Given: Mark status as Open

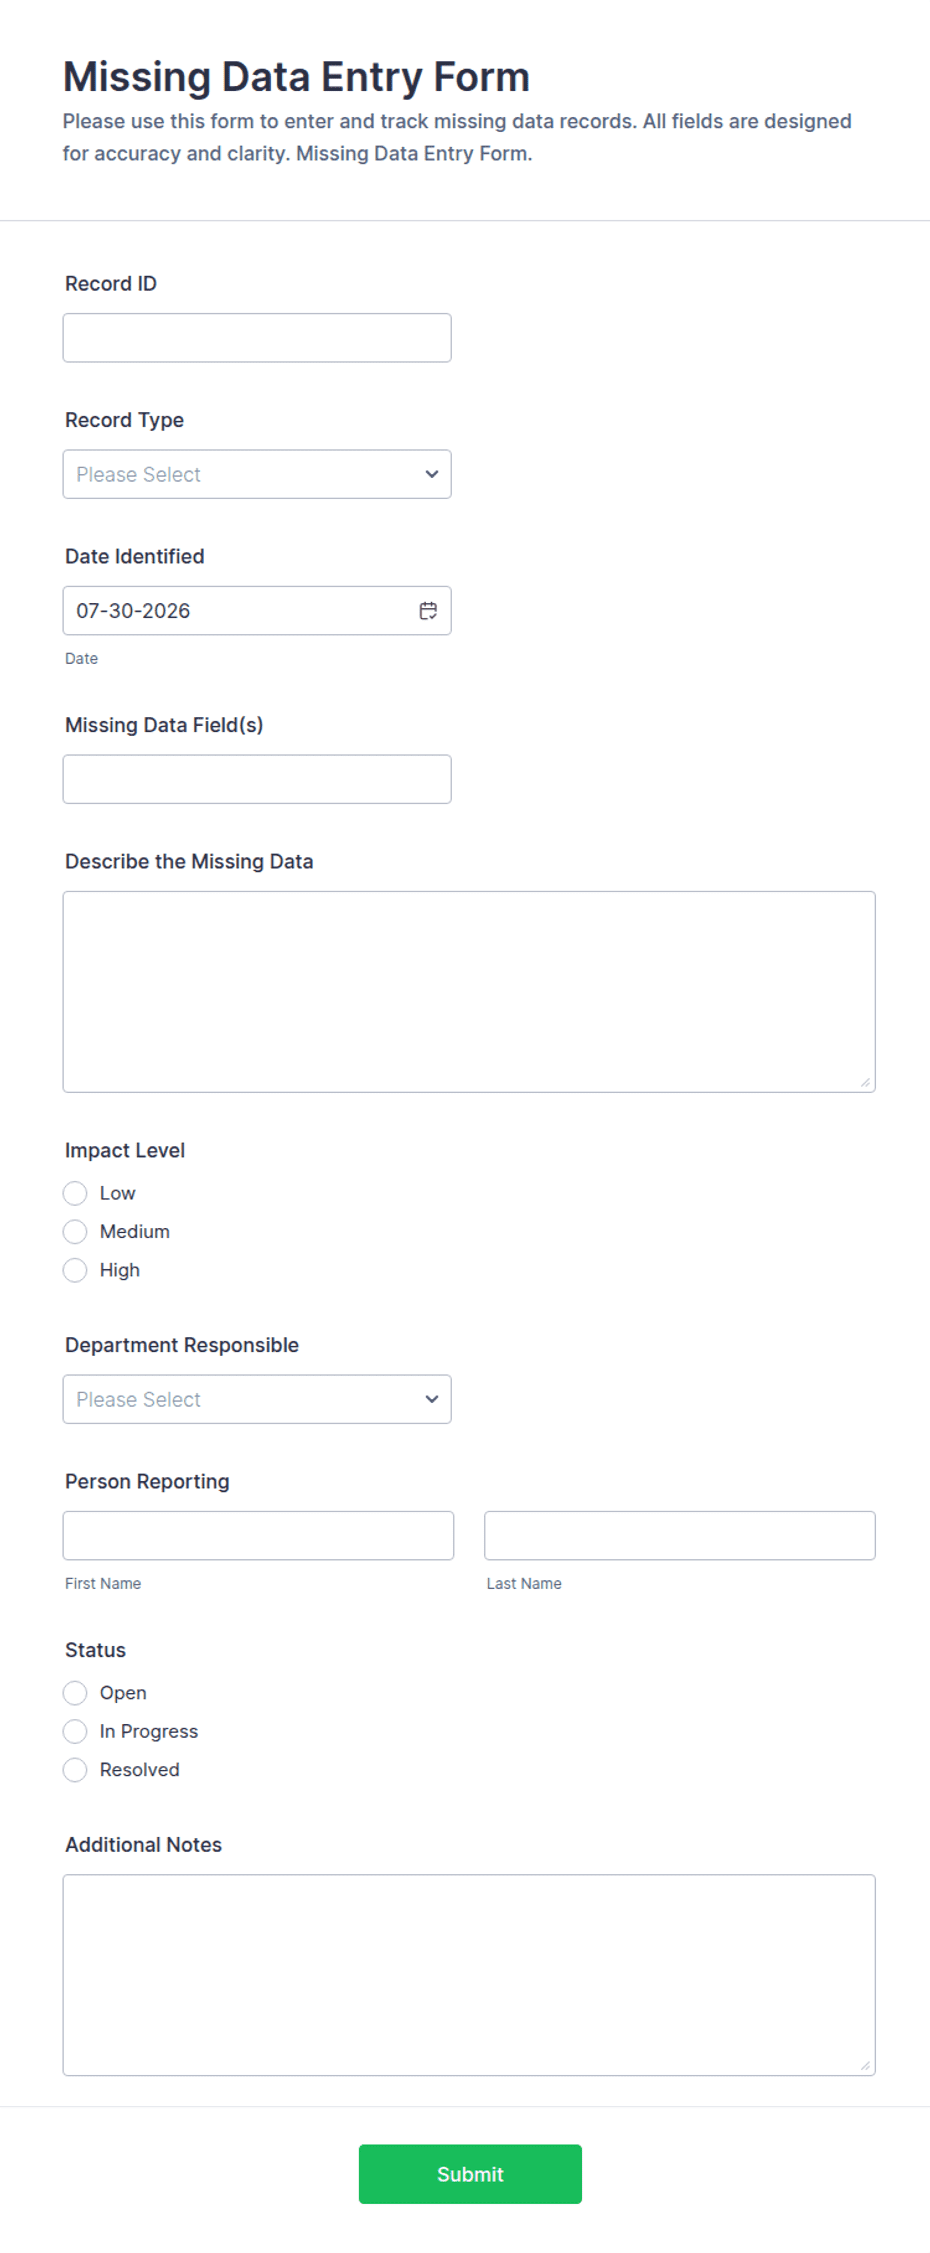Looking at the screenshot, I should 75,1693.
